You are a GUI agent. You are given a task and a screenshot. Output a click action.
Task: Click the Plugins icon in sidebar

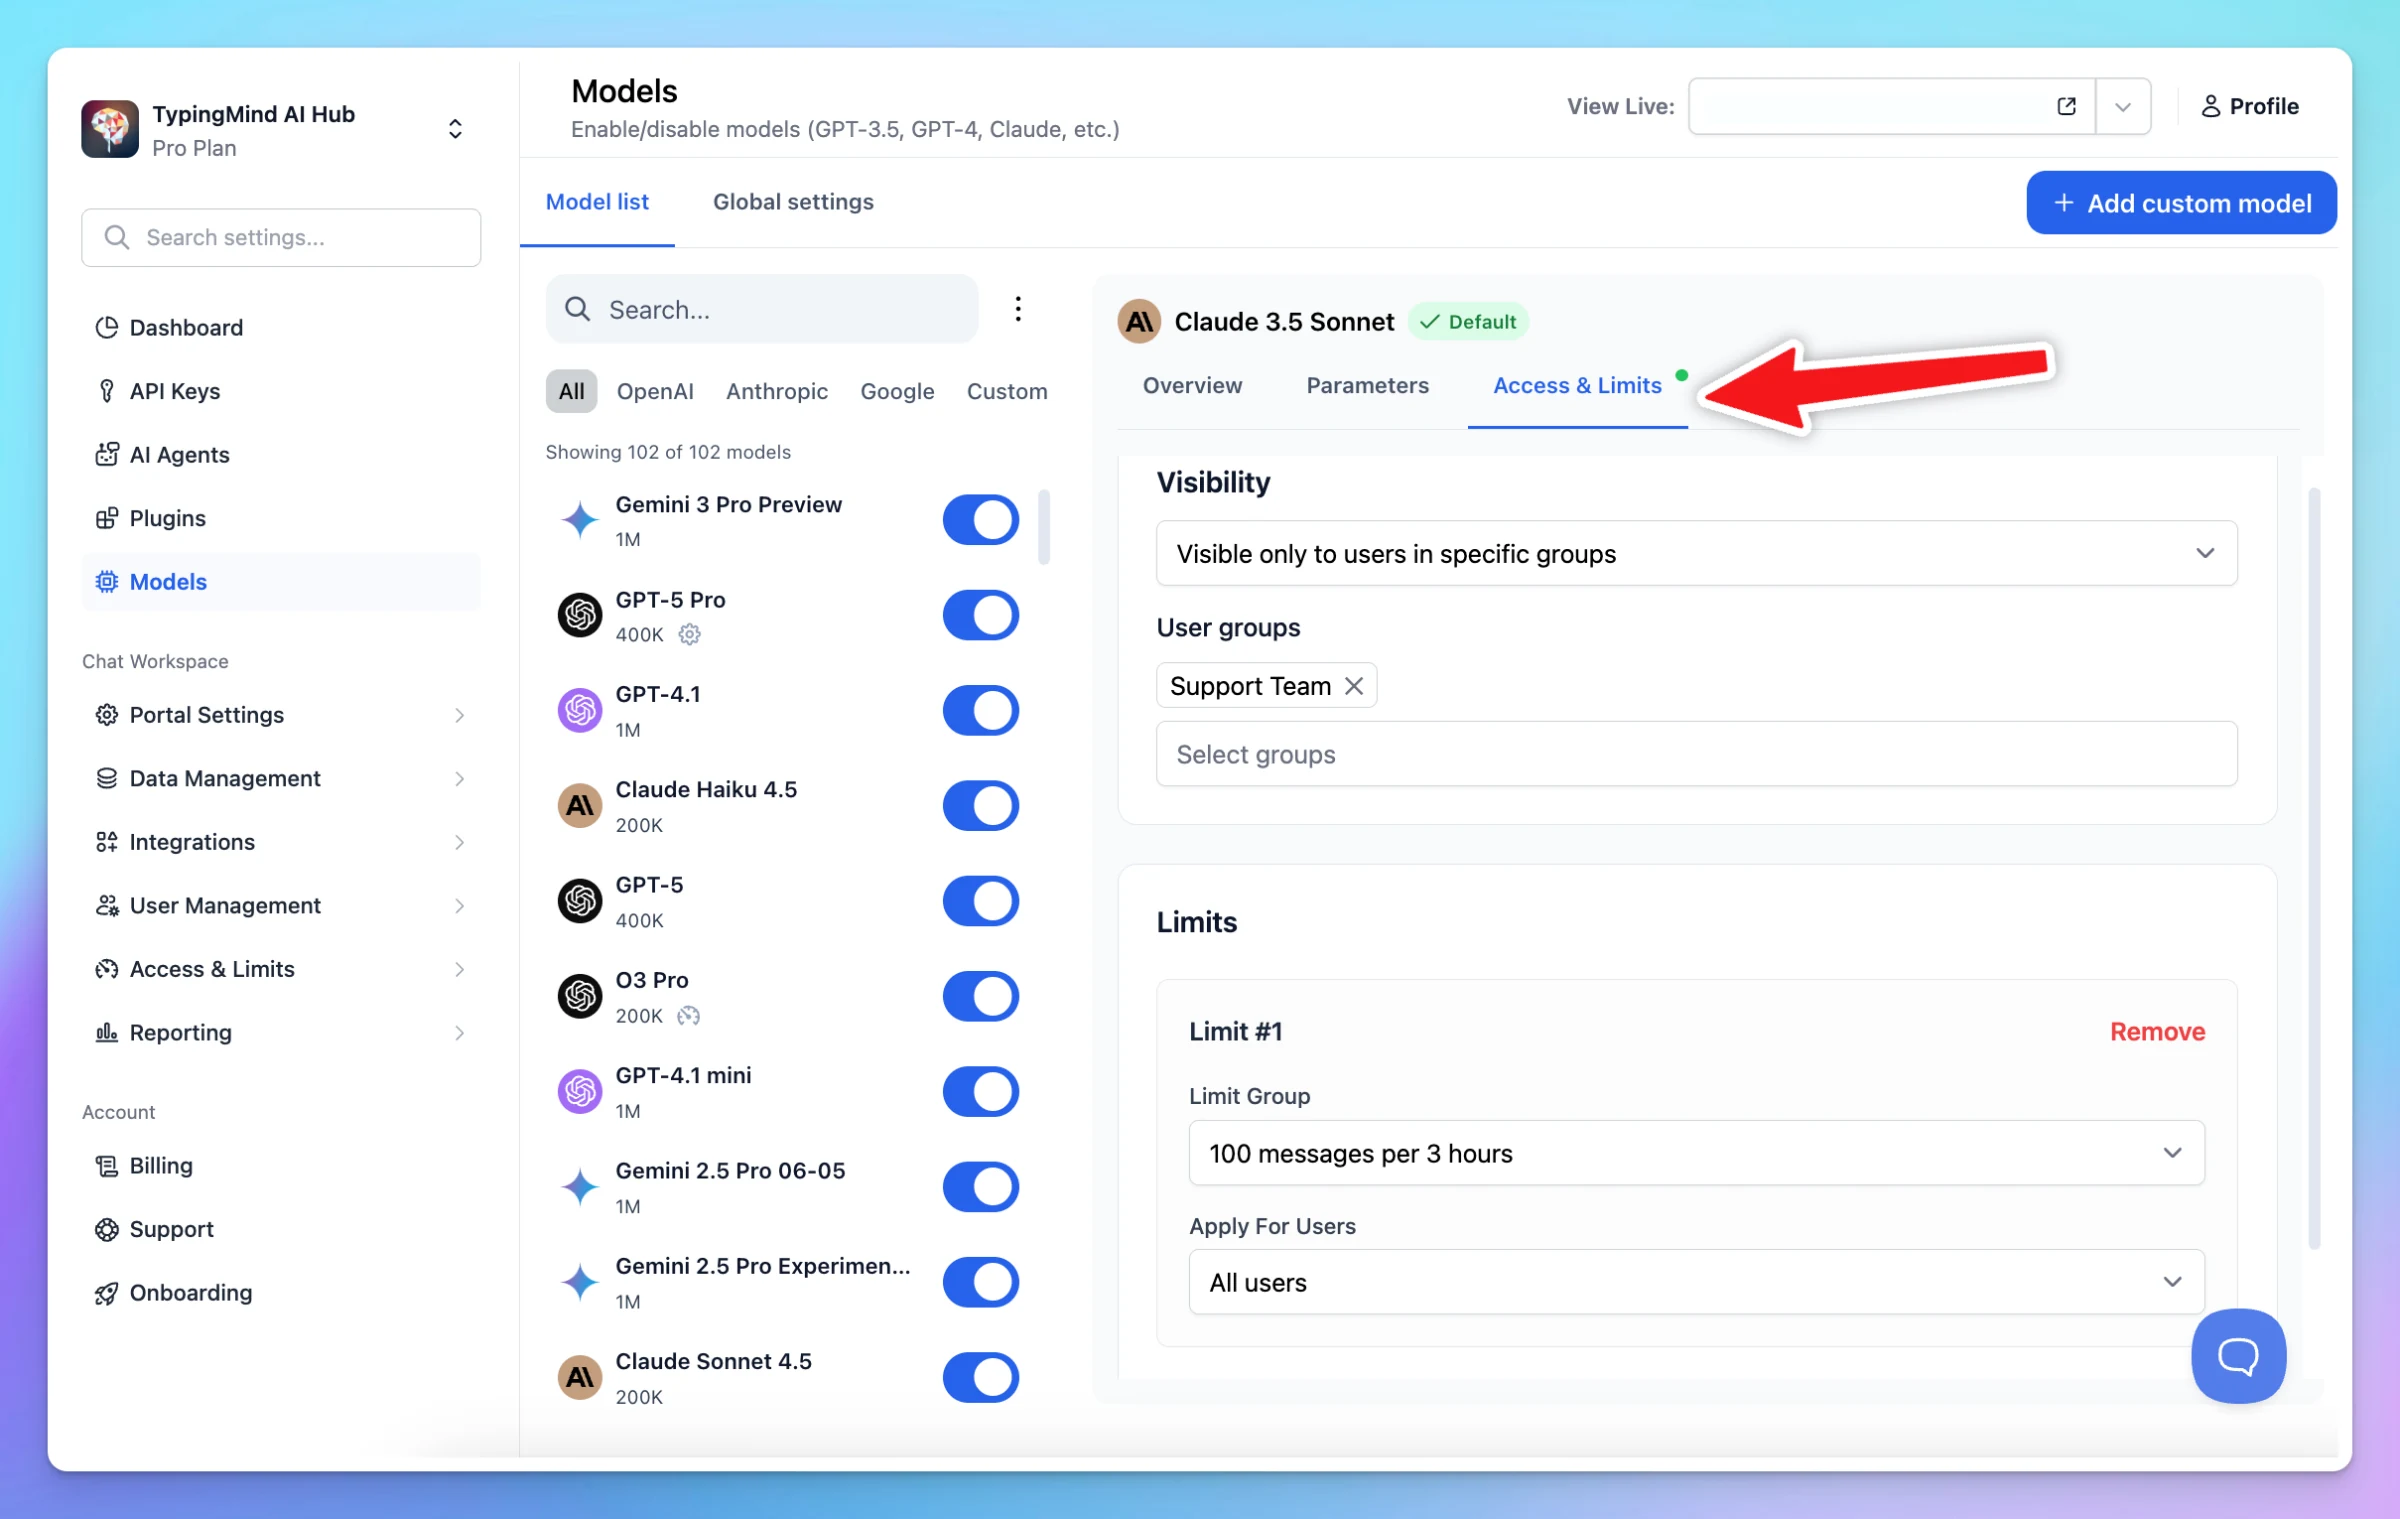106,518
